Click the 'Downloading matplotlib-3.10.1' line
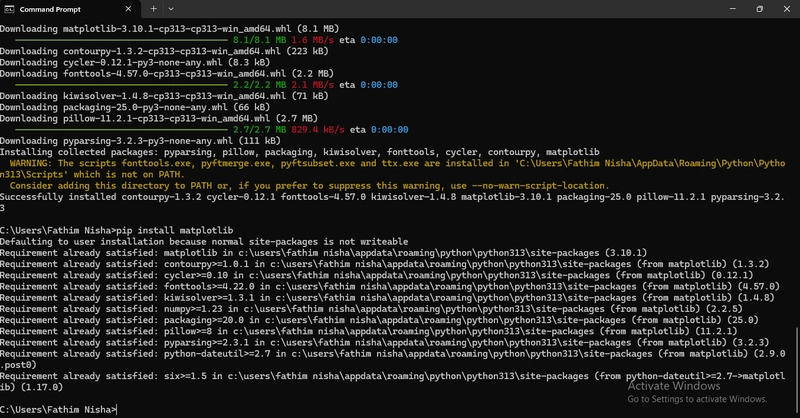Screen dimensions: 800x418 (x=169, y=29)
